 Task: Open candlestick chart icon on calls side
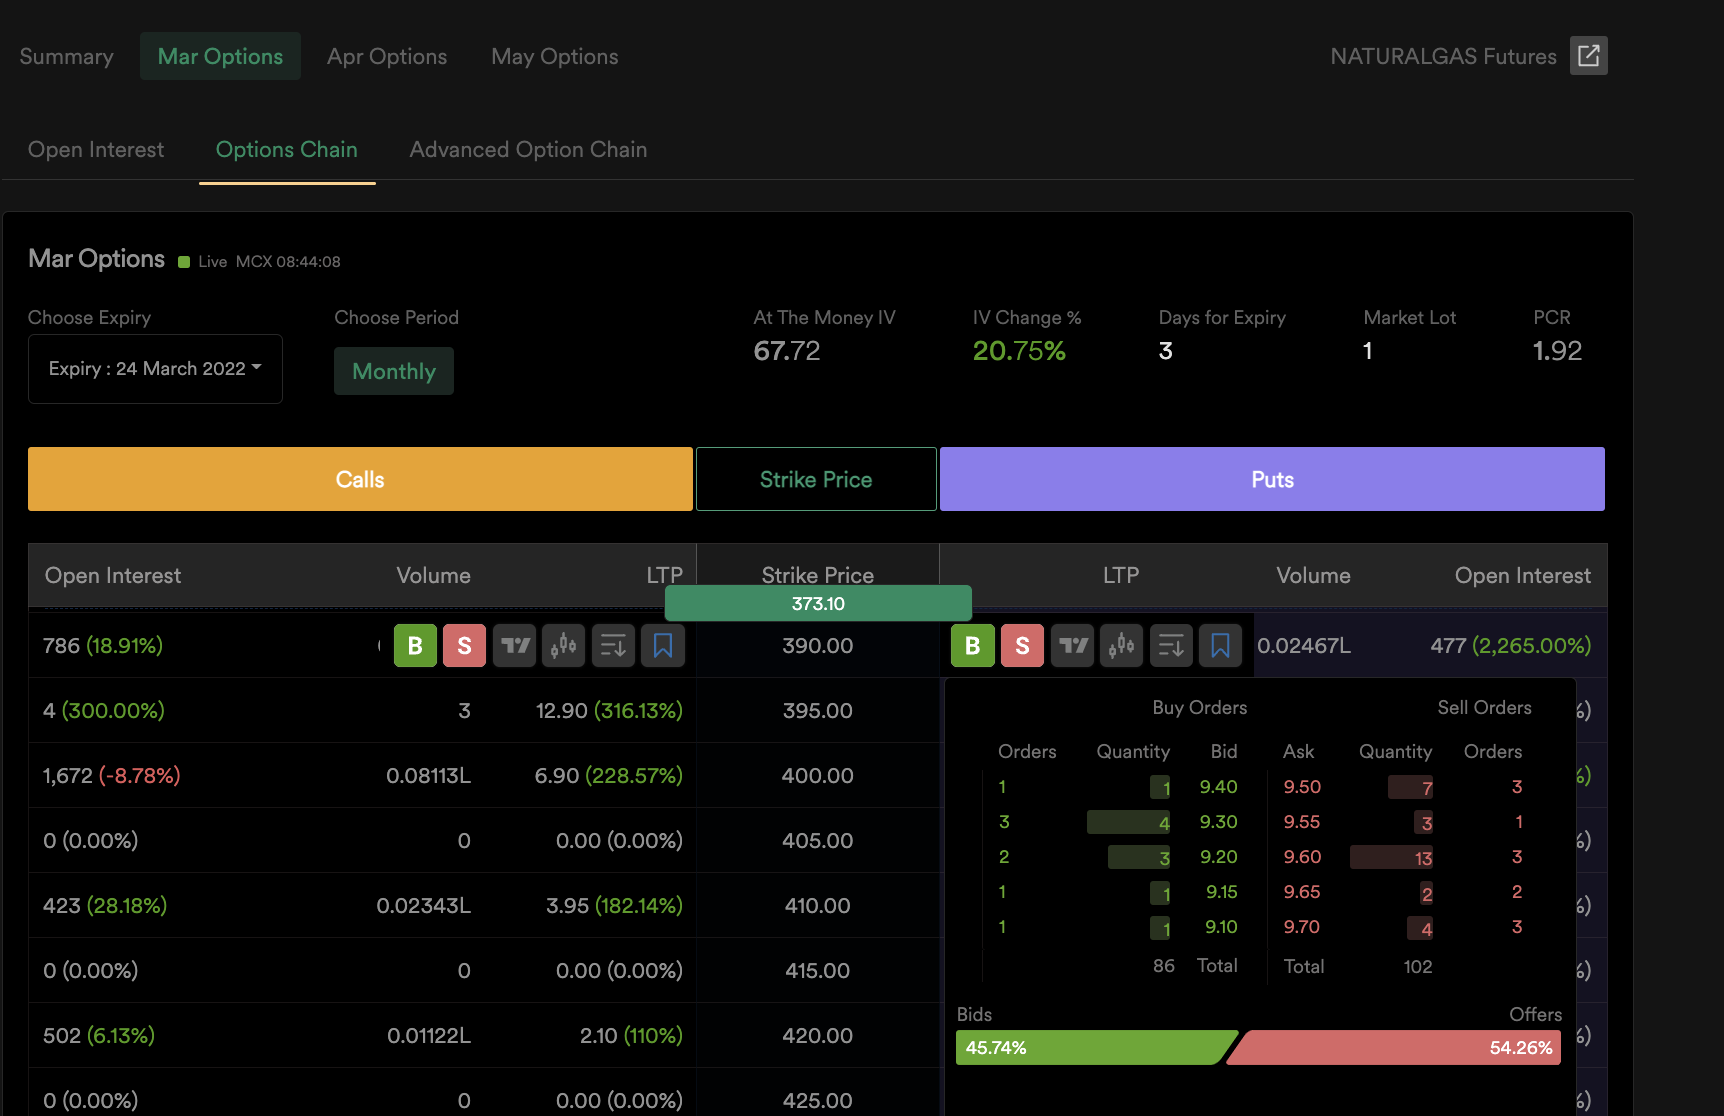(564, 646)
